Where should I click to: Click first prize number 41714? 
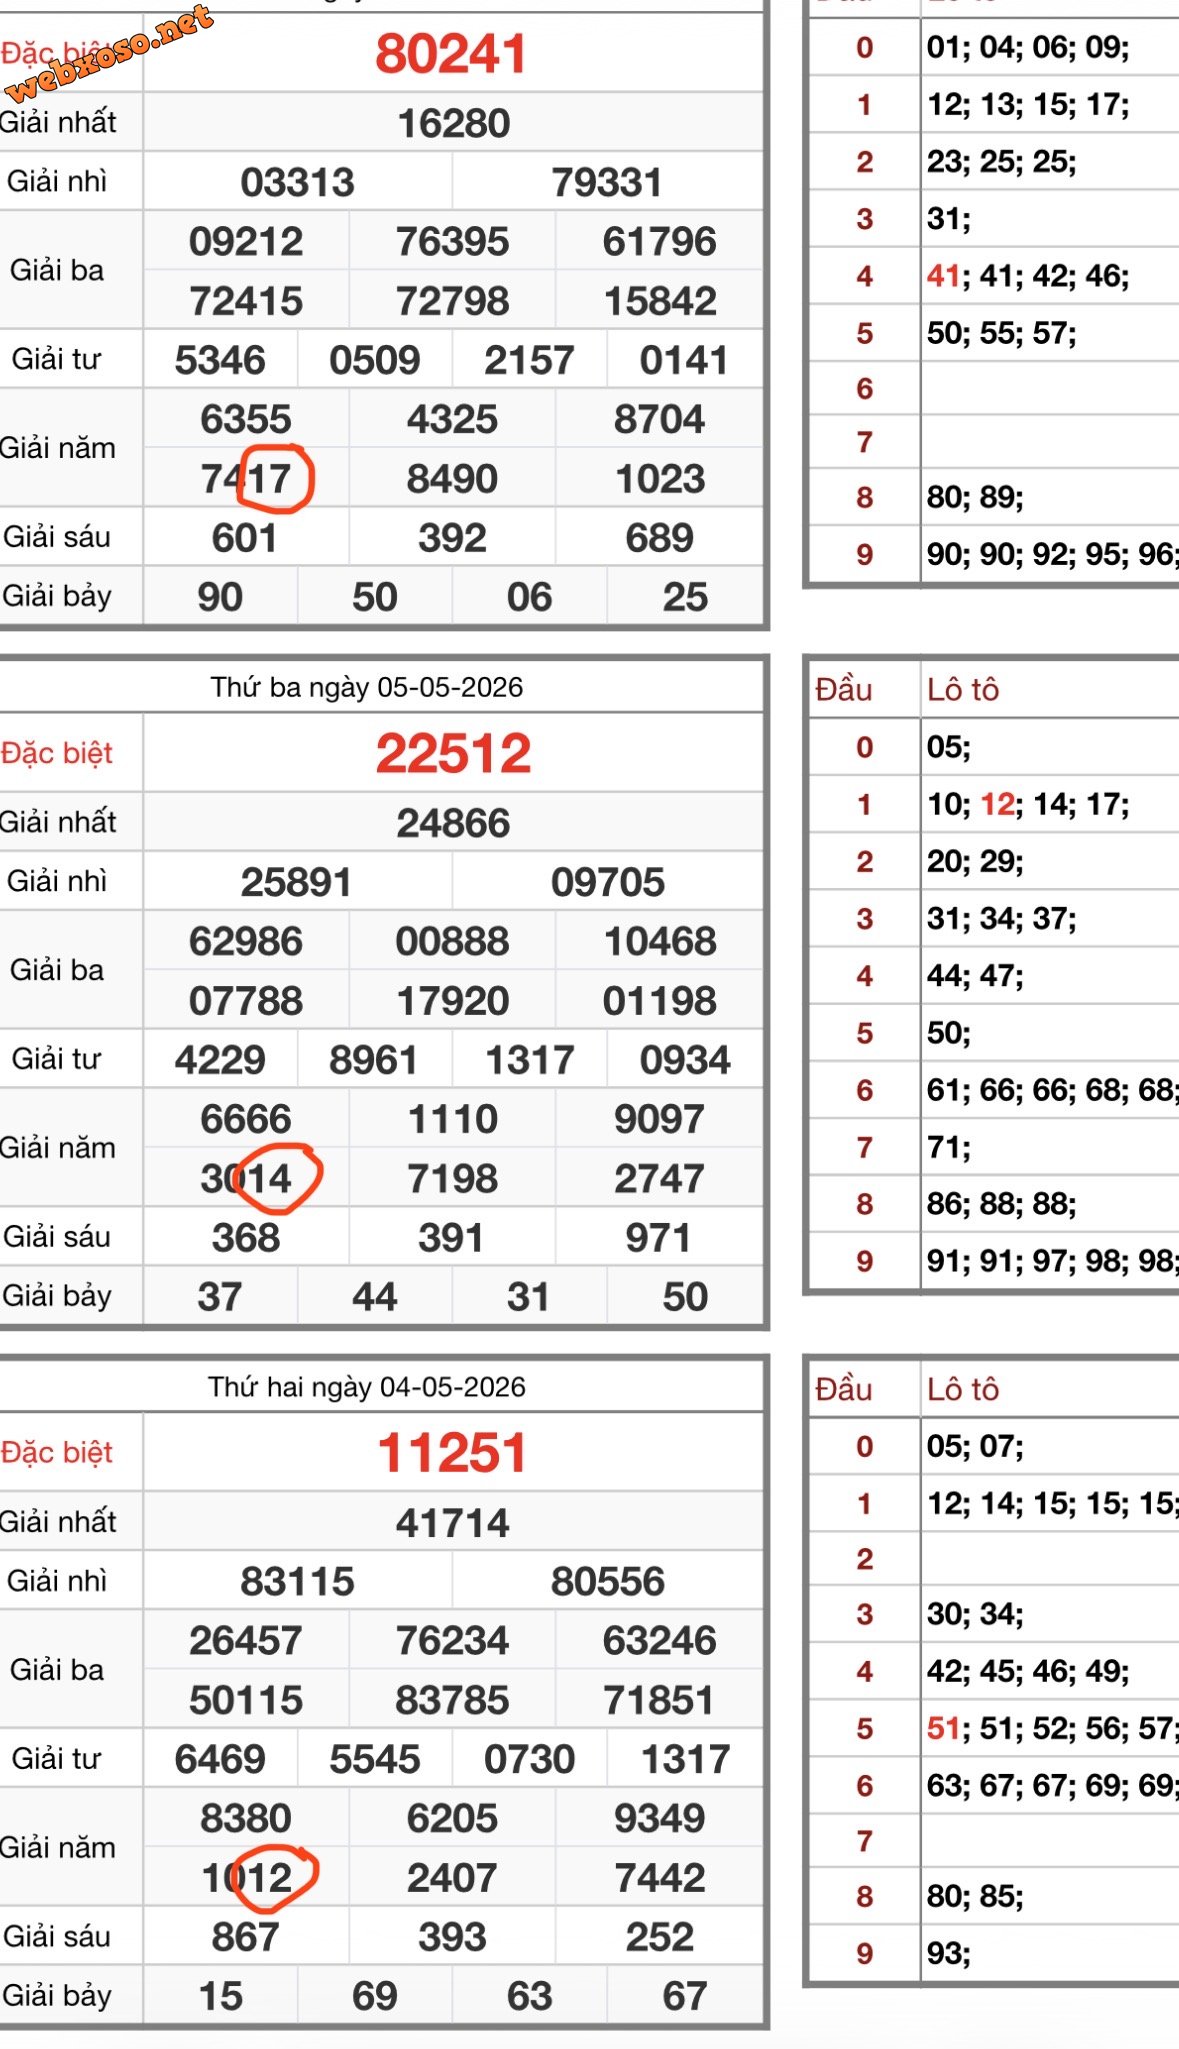(453, 1524)
